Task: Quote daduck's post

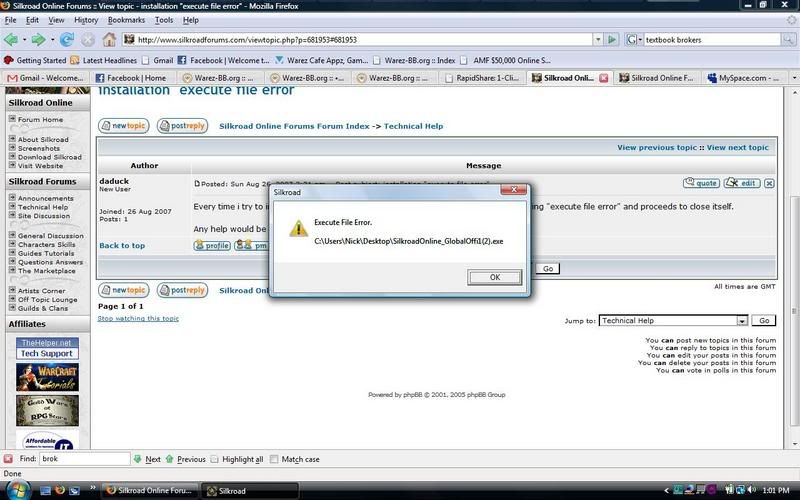Action: (x=702, y=183)
